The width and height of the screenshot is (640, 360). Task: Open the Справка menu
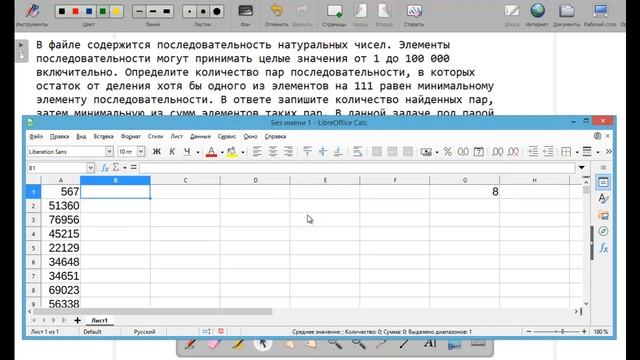(x=275, y=136)
